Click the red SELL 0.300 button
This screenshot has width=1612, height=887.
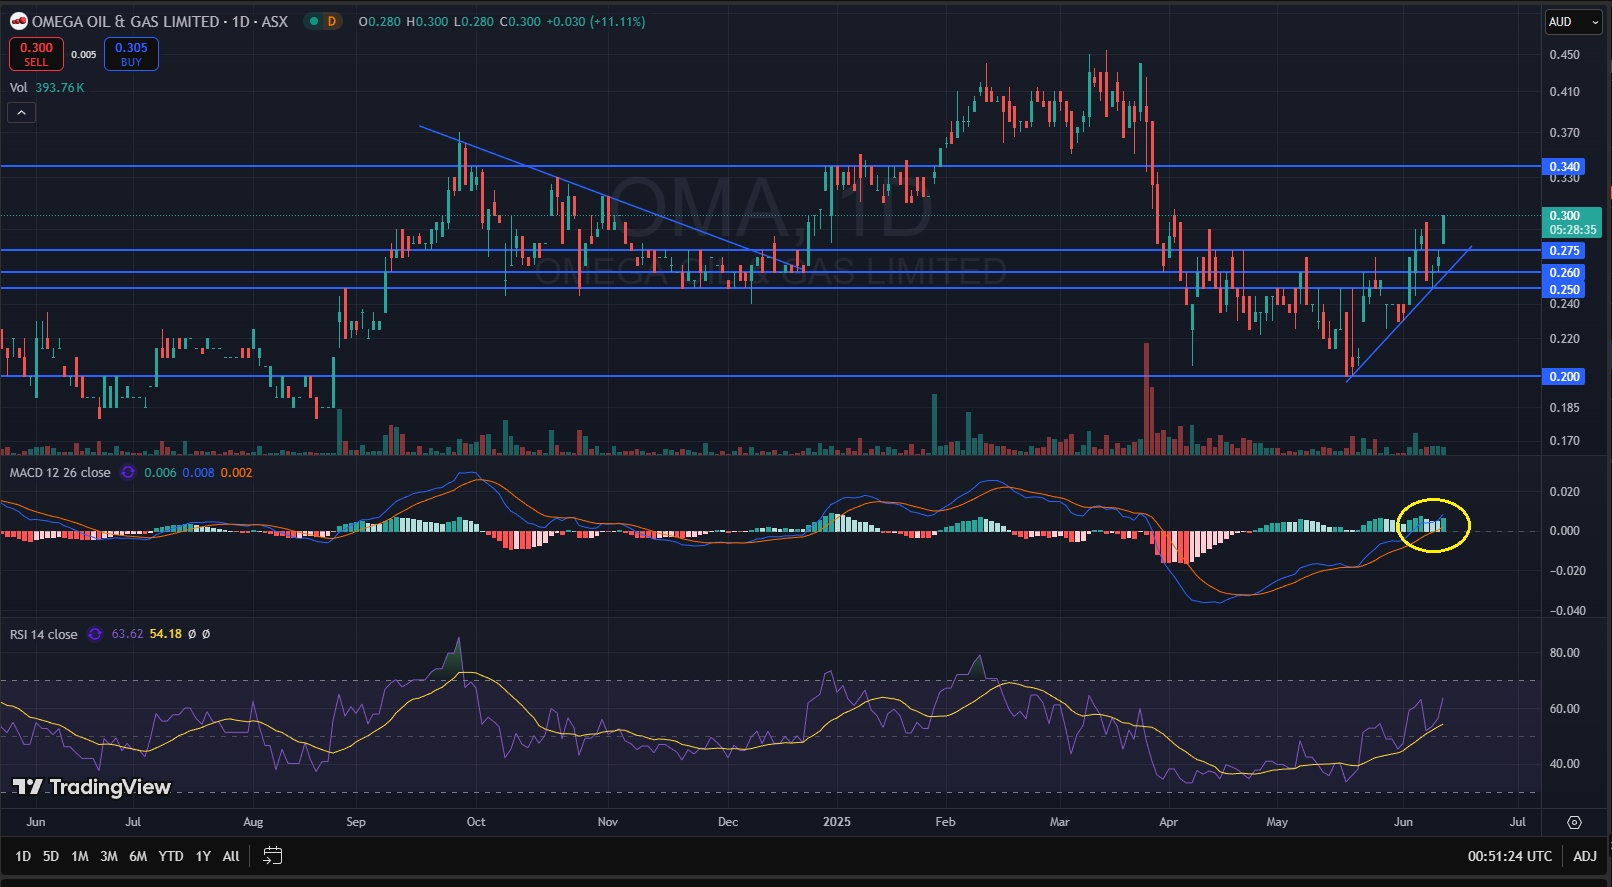pos(36,54)
